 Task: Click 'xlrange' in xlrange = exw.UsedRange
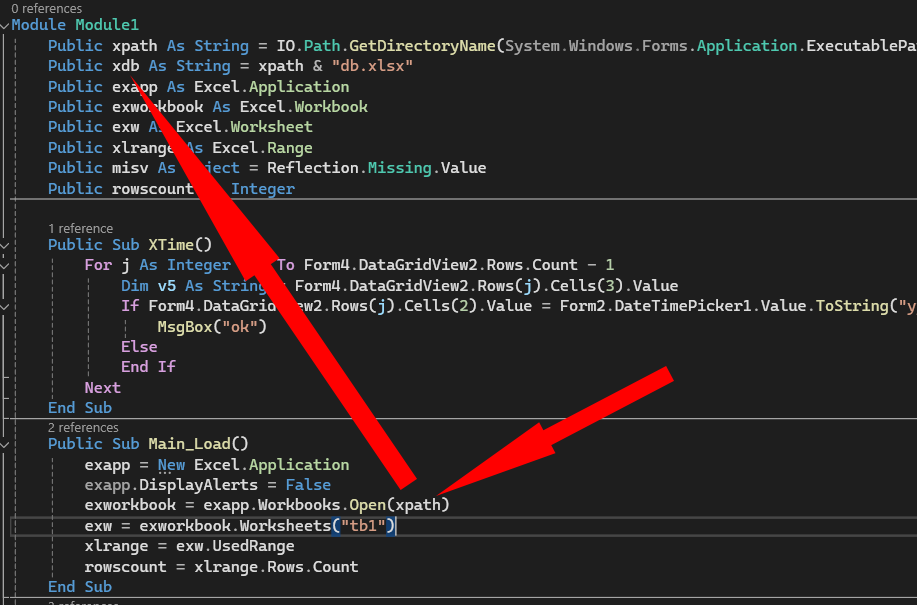click(116, 546)
